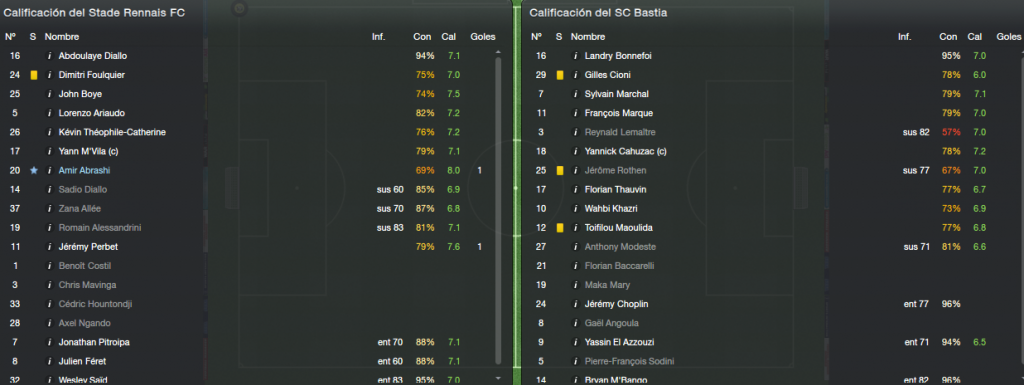Open info icon for Yassin El Azzouzi
1024x385 pixels.
tap(576, 342)
